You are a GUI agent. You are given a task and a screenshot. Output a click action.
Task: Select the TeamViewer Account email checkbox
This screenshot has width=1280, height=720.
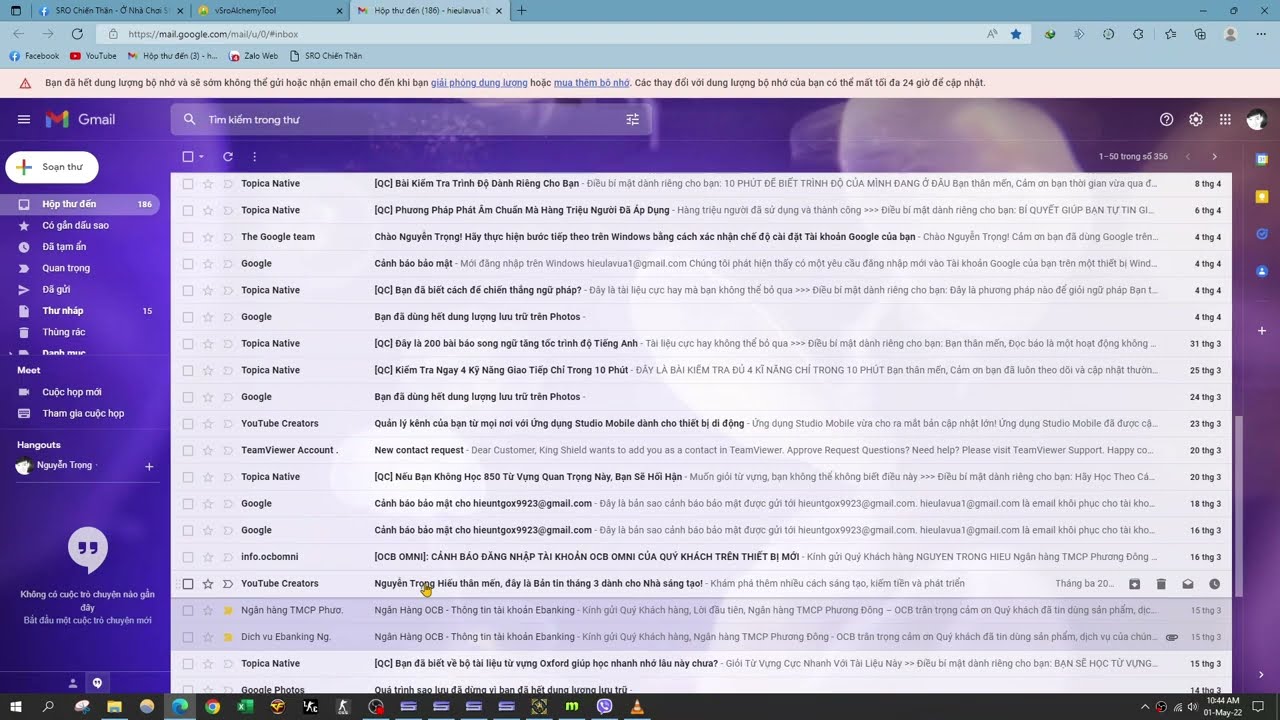(x=188, y=450)
